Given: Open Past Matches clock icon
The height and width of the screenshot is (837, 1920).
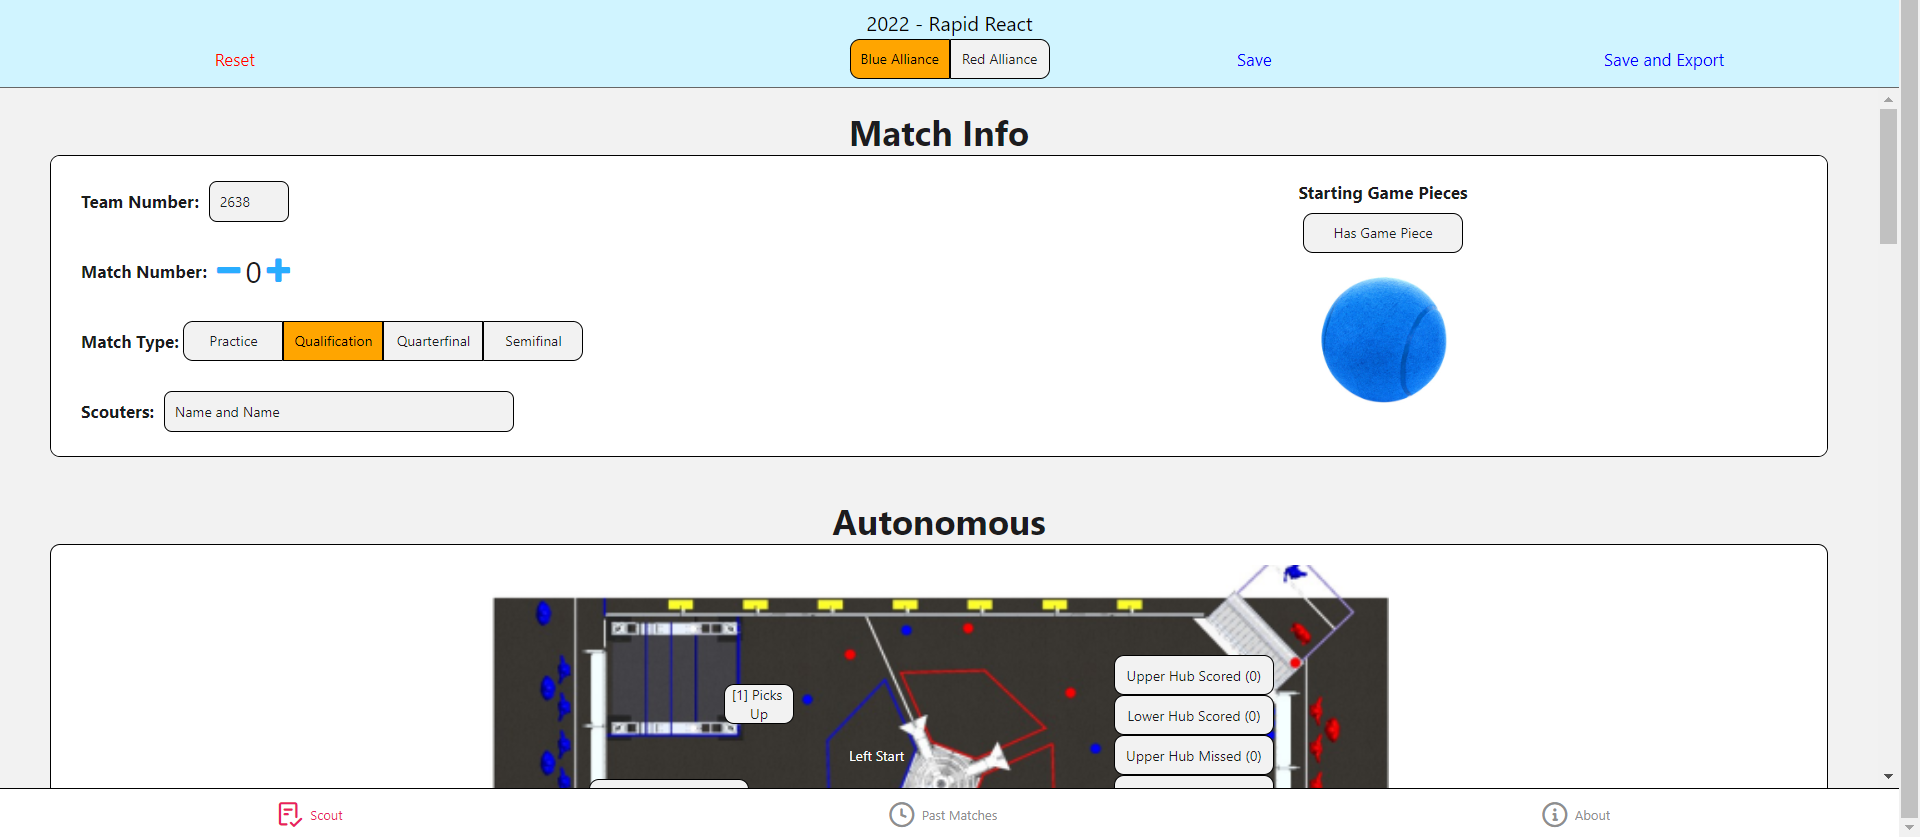Looking at the screenshot, I should click(901, 815).
